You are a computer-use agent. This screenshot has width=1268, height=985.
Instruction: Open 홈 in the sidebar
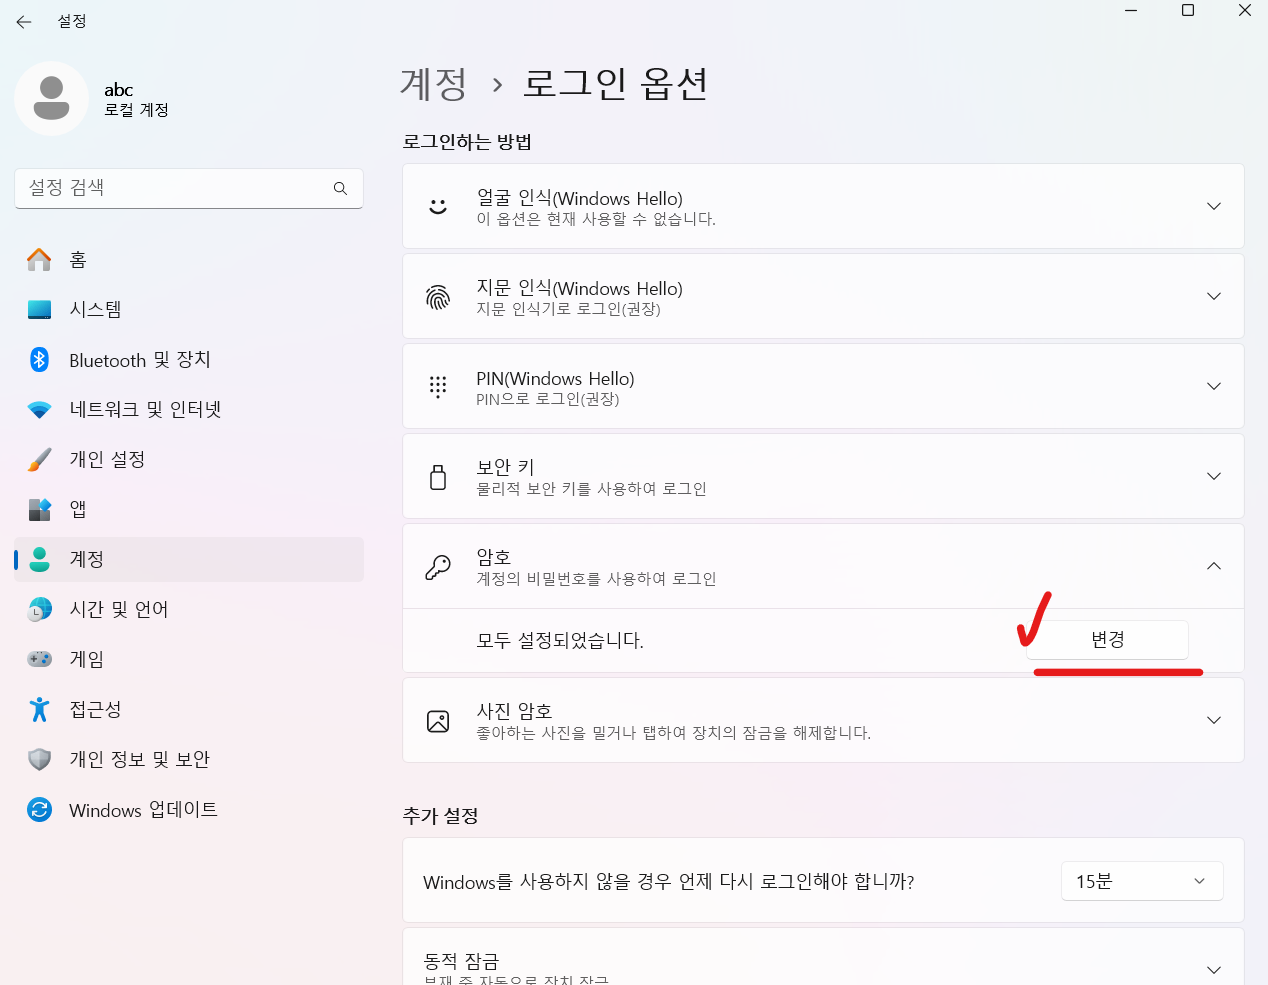189,260
